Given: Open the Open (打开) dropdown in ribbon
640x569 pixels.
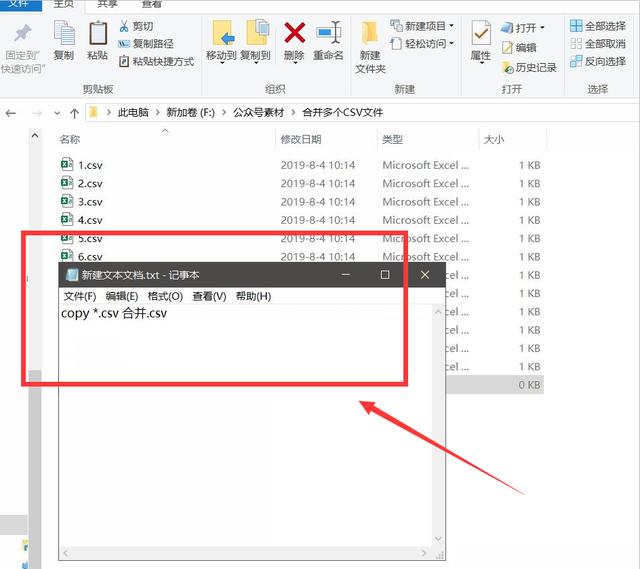Looking at the screenshot, I should click(522, 27).
